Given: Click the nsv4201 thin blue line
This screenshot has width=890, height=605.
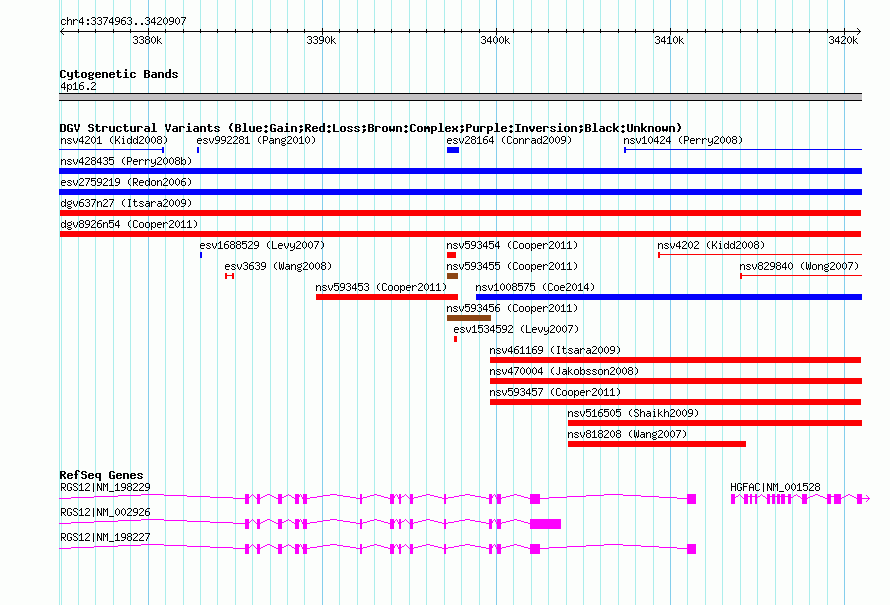Looking at the screenshot, I should pyautogui.click(x=112, y=150).
